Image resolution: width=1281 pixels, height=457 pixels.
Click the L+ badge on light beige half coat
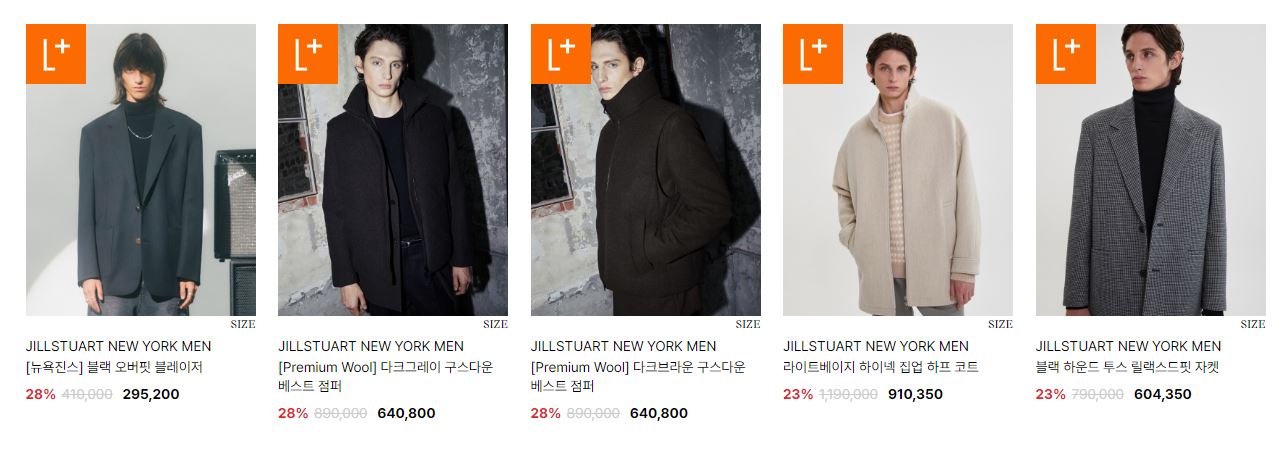coord(813,54)
